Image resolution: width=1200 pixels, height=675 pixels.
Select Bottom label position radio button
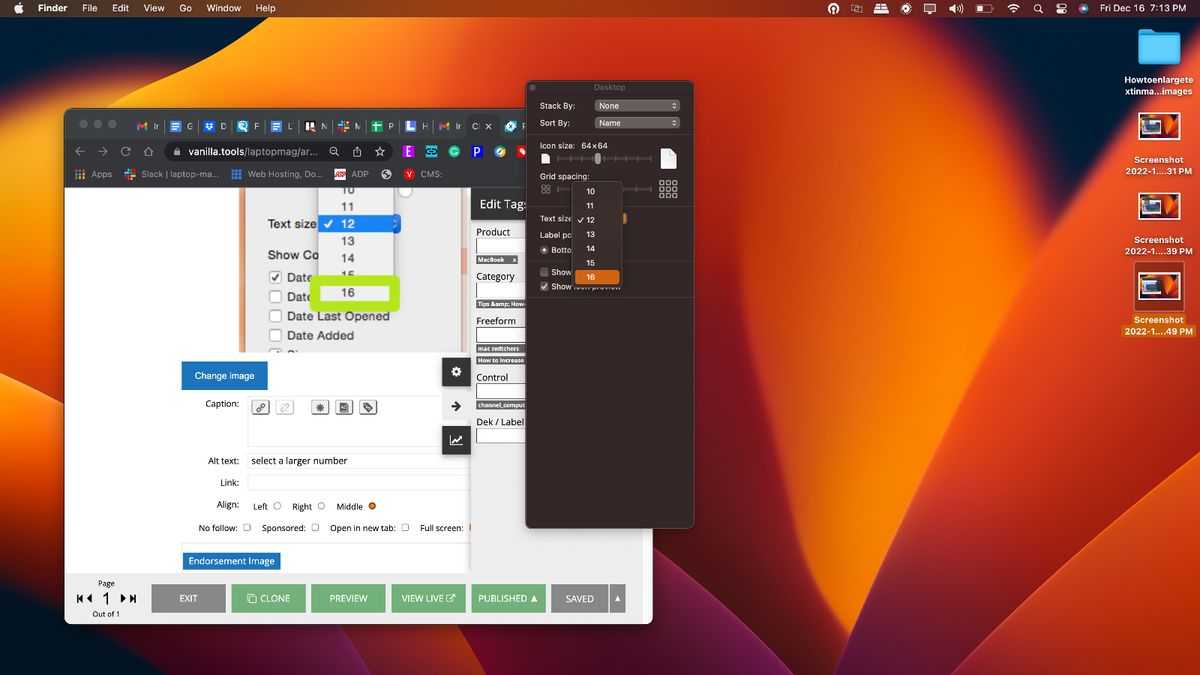click(x=544, y=250)
